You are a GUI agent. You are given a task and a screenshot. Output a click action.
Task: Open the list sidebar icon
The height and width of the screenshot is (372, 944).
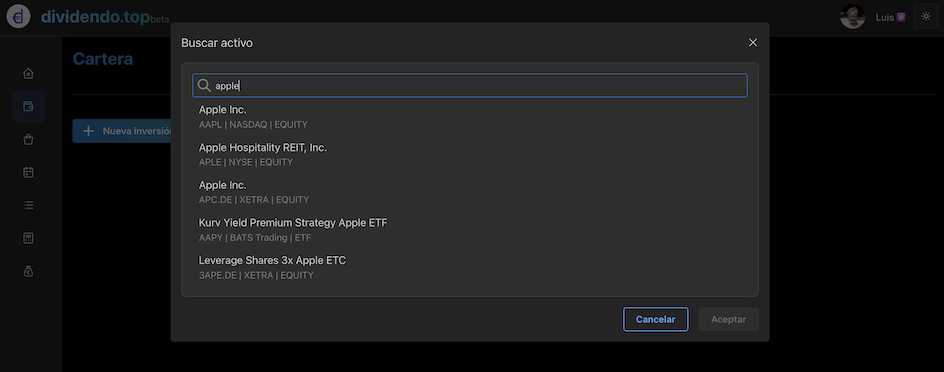pos(28,205)
